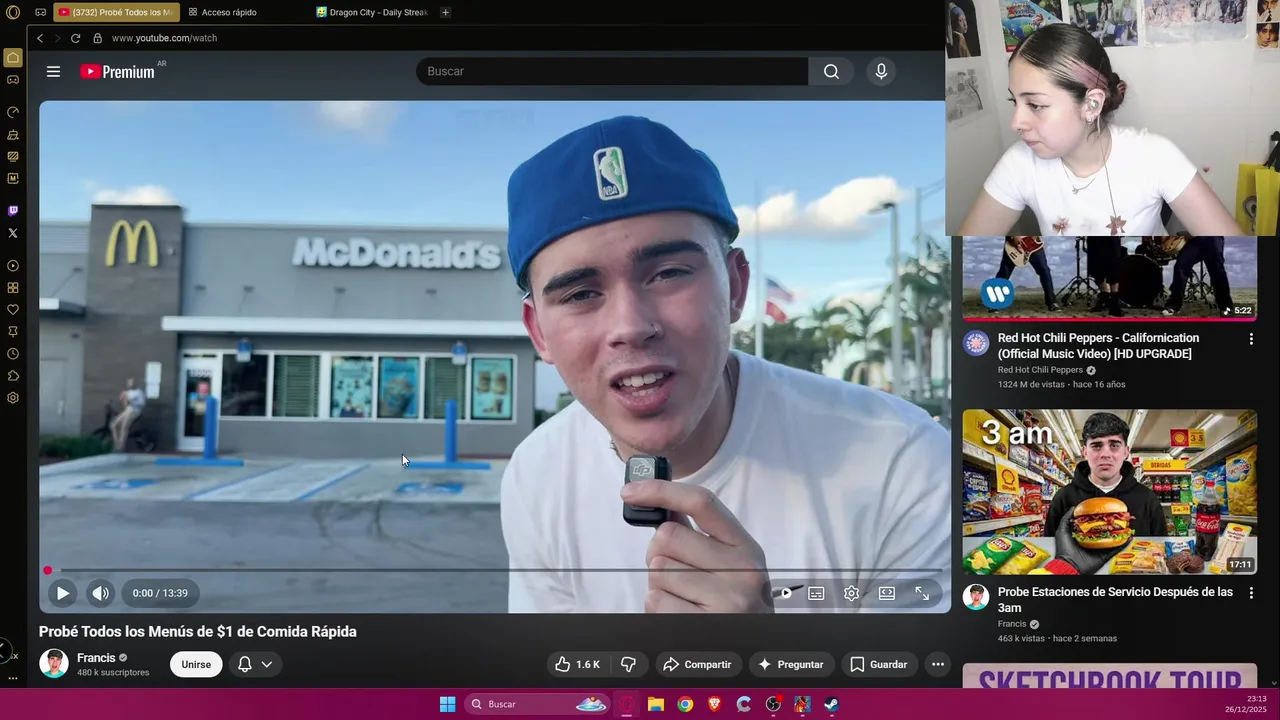Open bookmarks heart in sidebar
This screenshot has height=720, width=1280.
13,310
